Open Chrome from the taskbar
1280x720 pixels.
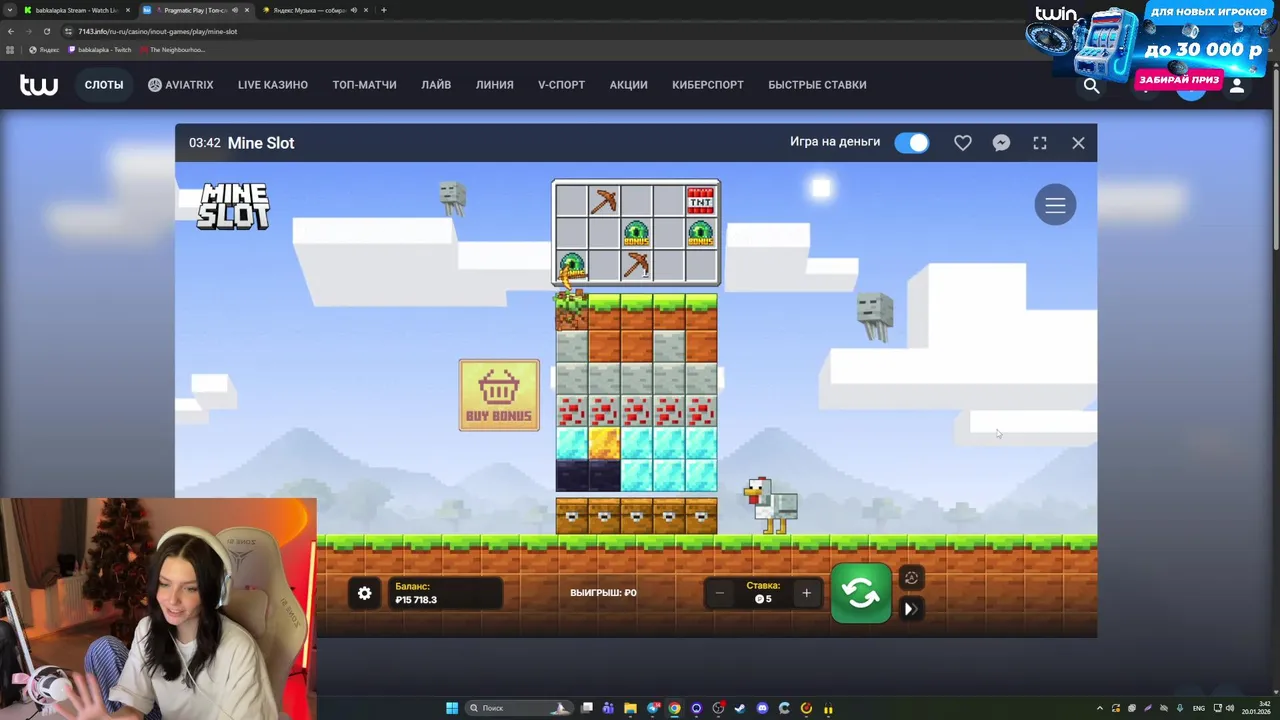click(675, 708)
